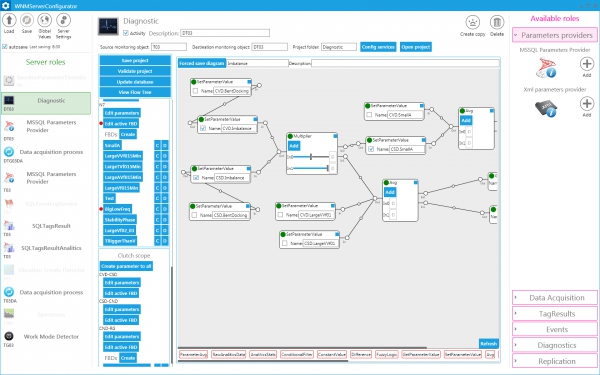
Task: Expand the Data Acquisition roles section
Action: tap(555, 298)
